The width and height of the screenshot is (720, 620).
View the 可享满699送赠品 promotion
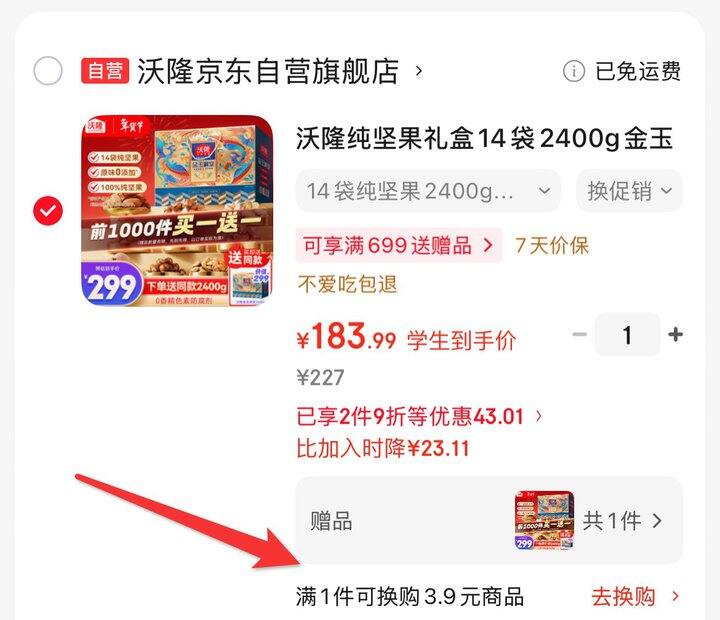pos(399,245)
